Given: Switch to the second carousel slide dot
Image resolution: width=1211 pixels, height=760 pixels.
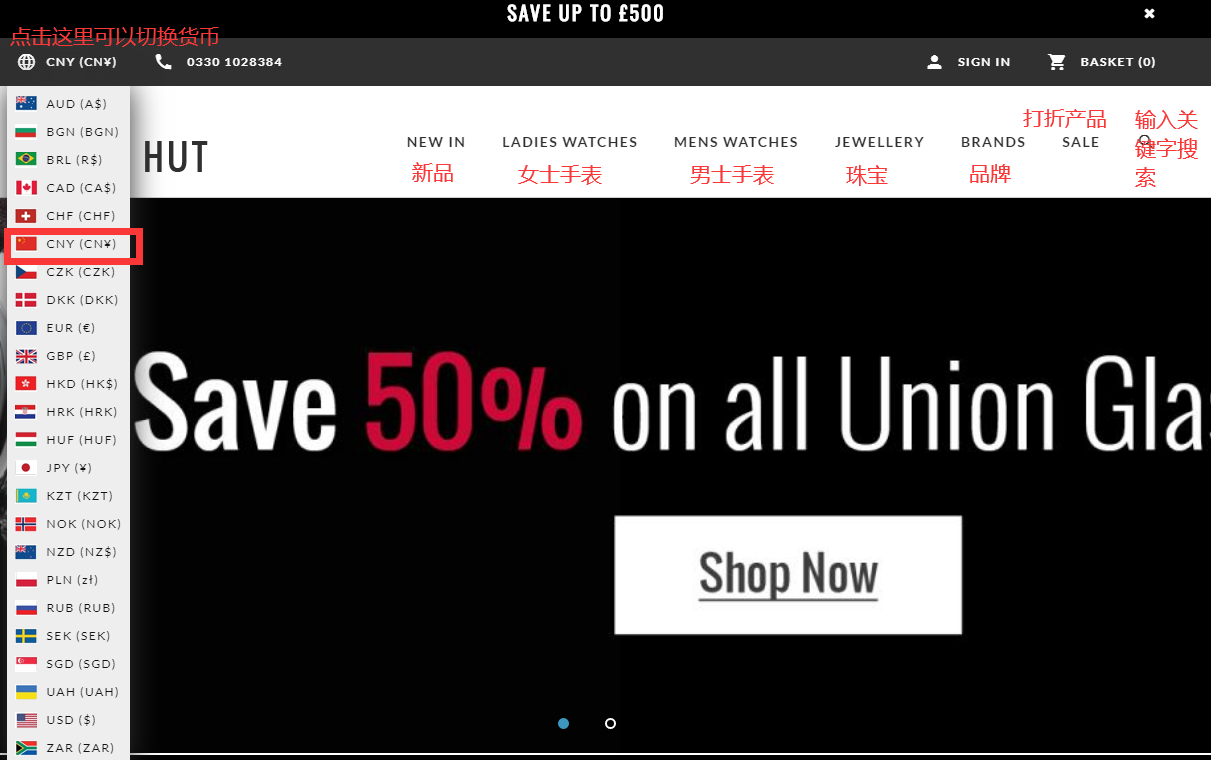Looking at the screenshot, I should [611, 723].
